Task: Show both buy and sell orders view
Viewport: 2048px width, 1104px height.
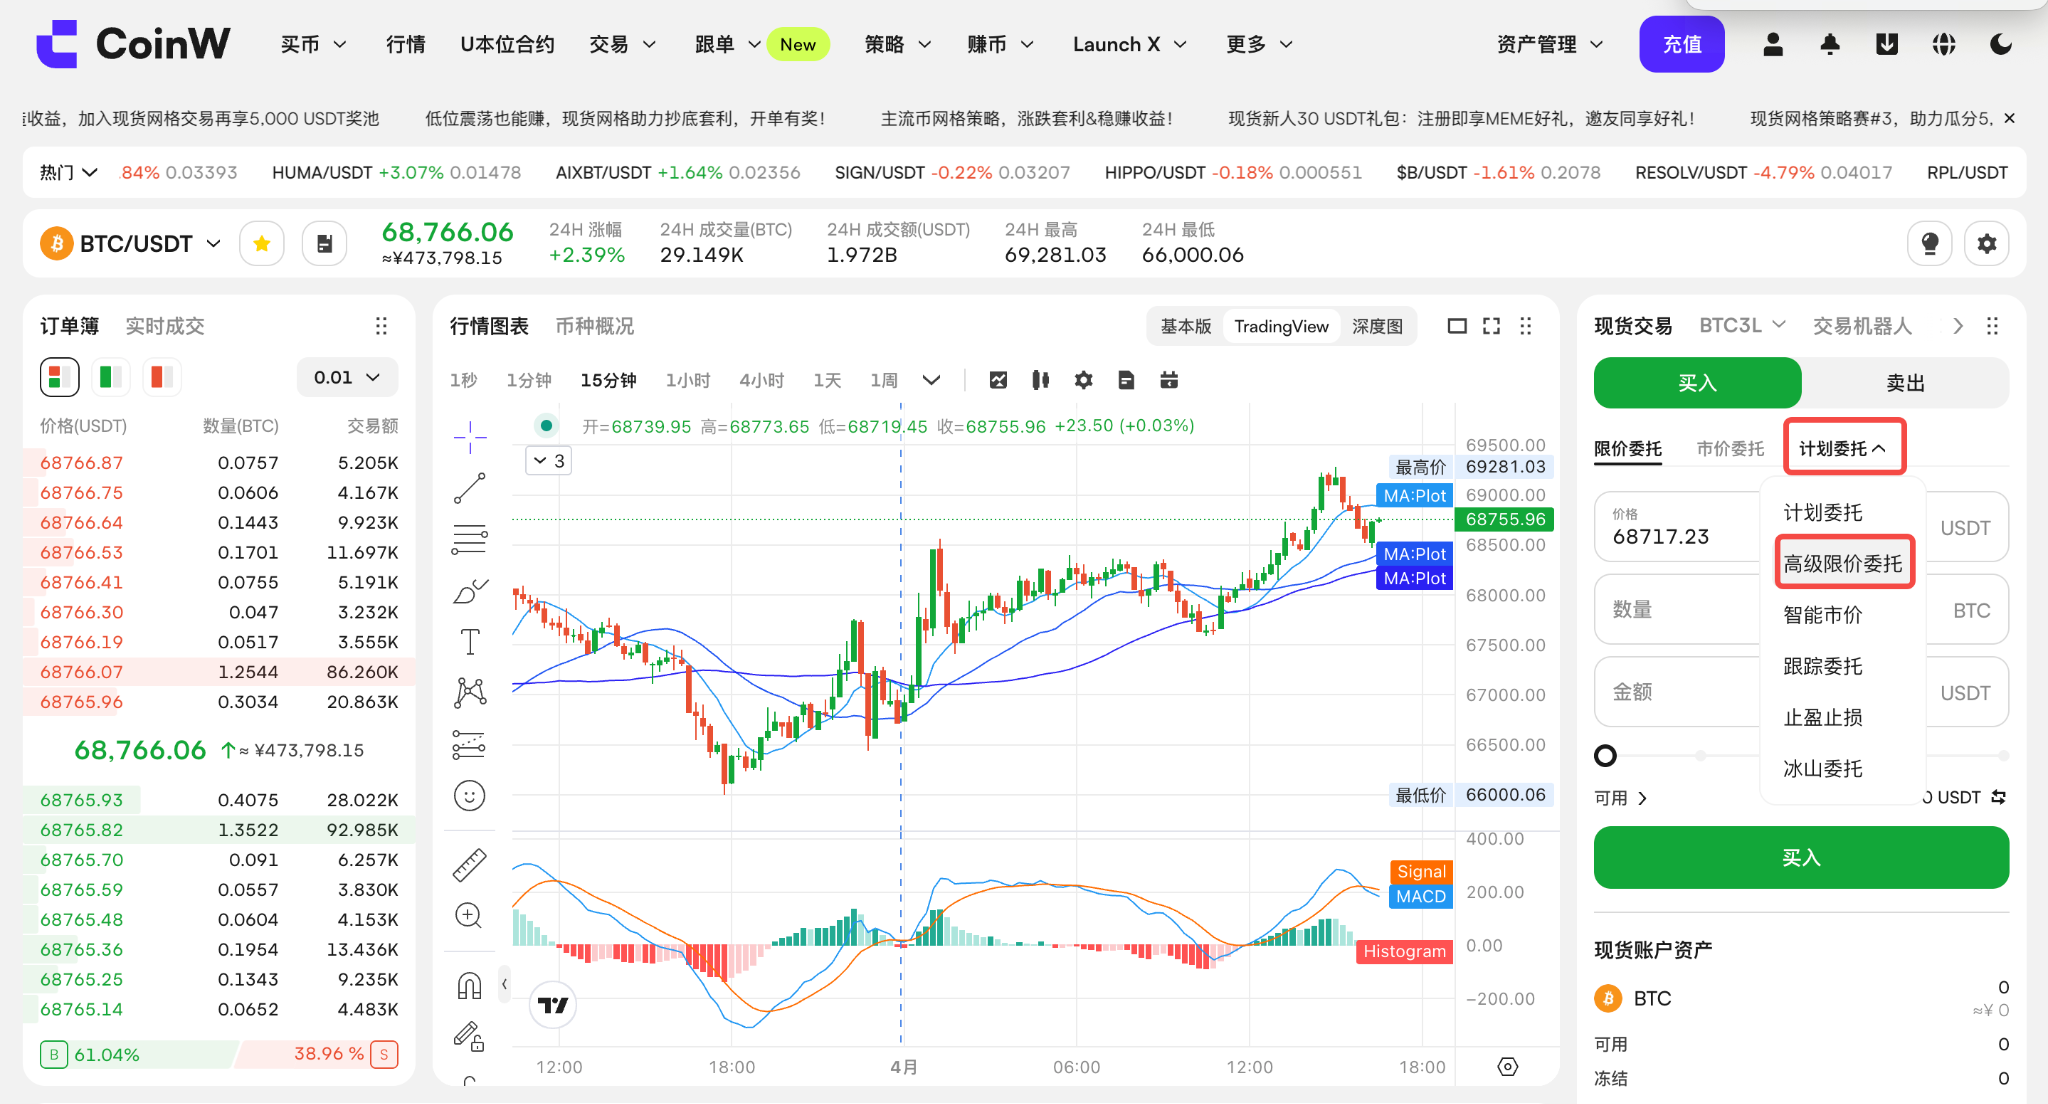Action: tap(59, 377)
